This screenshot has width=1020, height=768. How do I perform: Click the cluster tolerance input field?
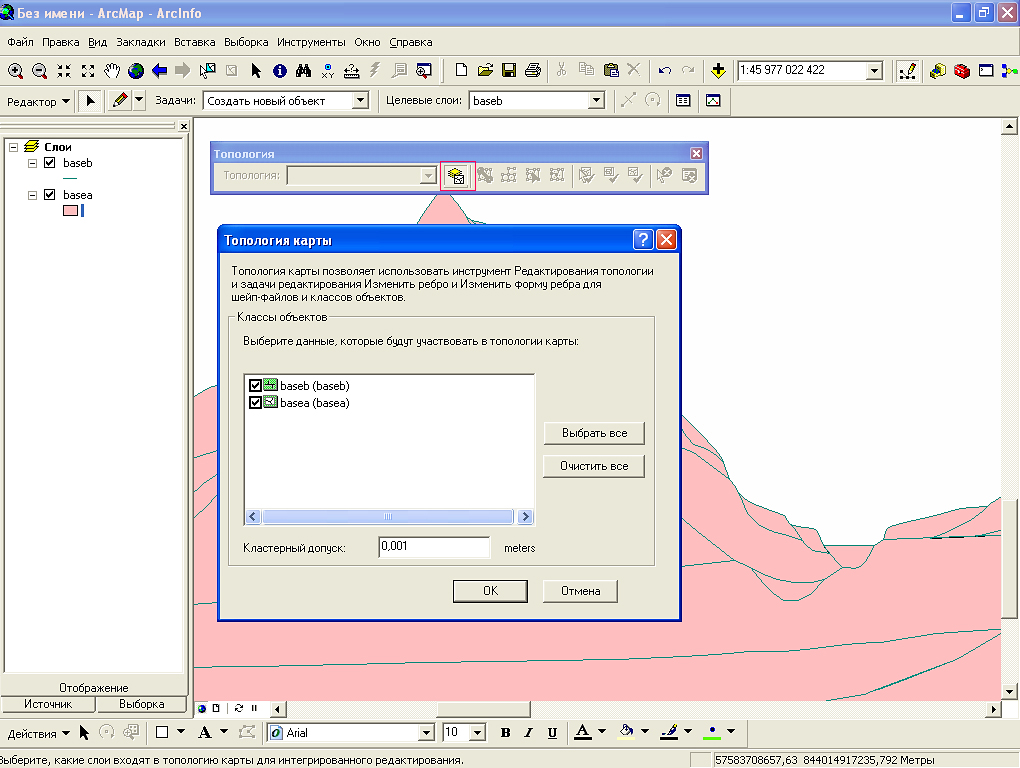point(434,547)
